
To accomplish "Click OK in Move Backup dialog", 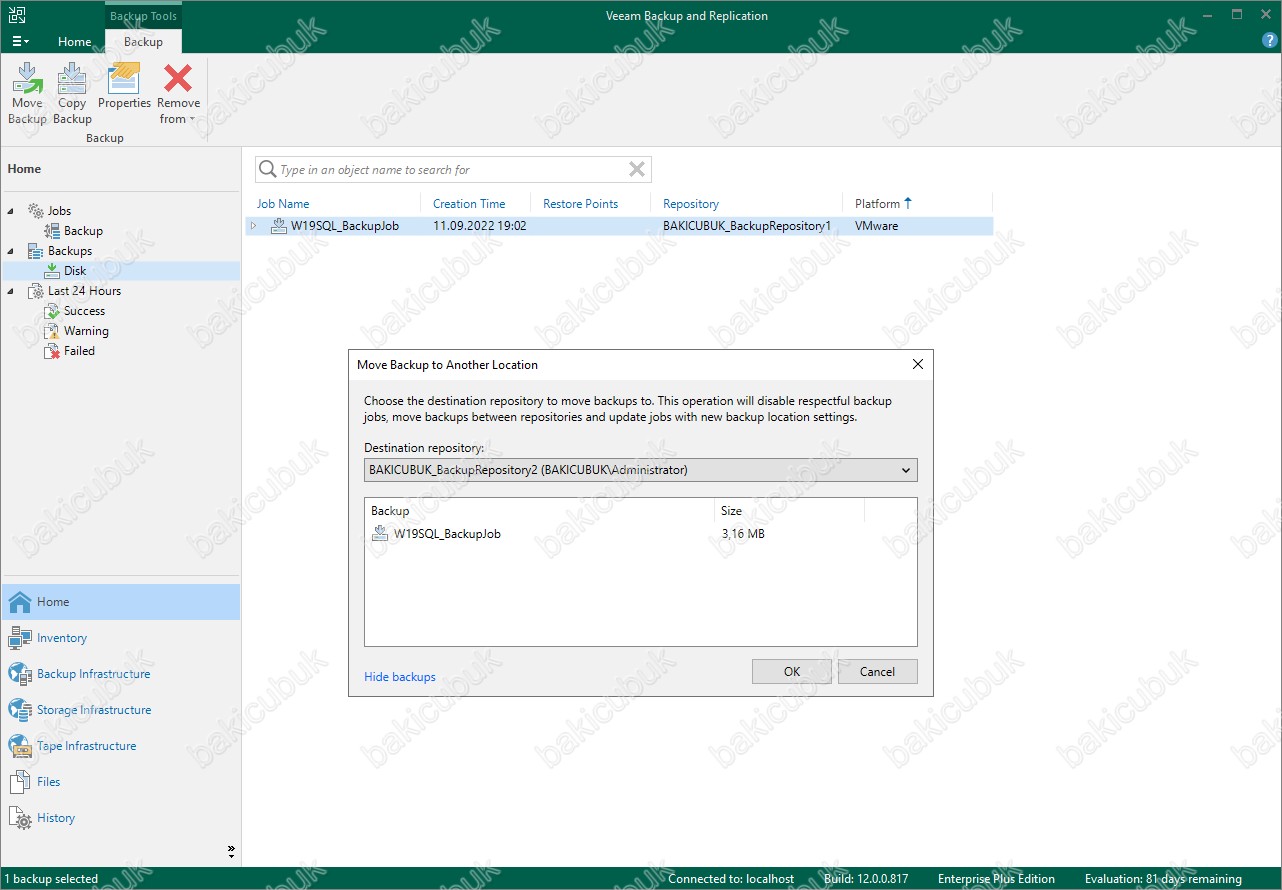I will 792,672.
